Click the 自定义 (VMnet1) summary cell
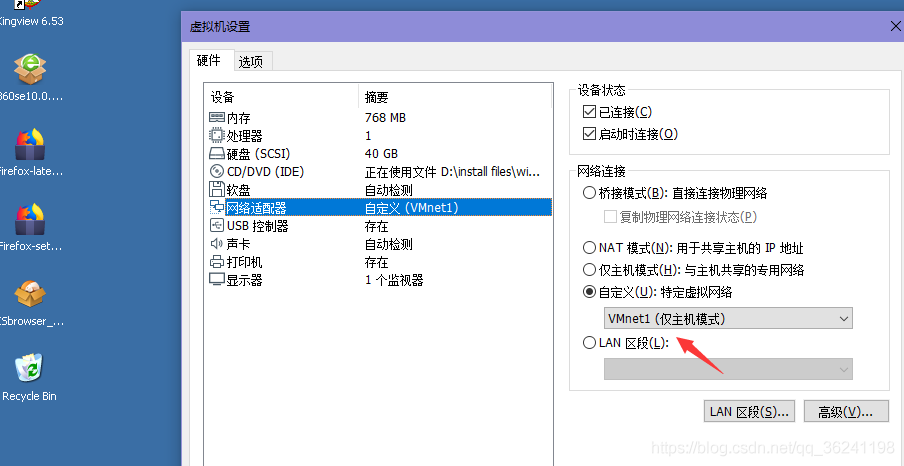Viewport: 904px width, 466px height. [x=412, y=208]
